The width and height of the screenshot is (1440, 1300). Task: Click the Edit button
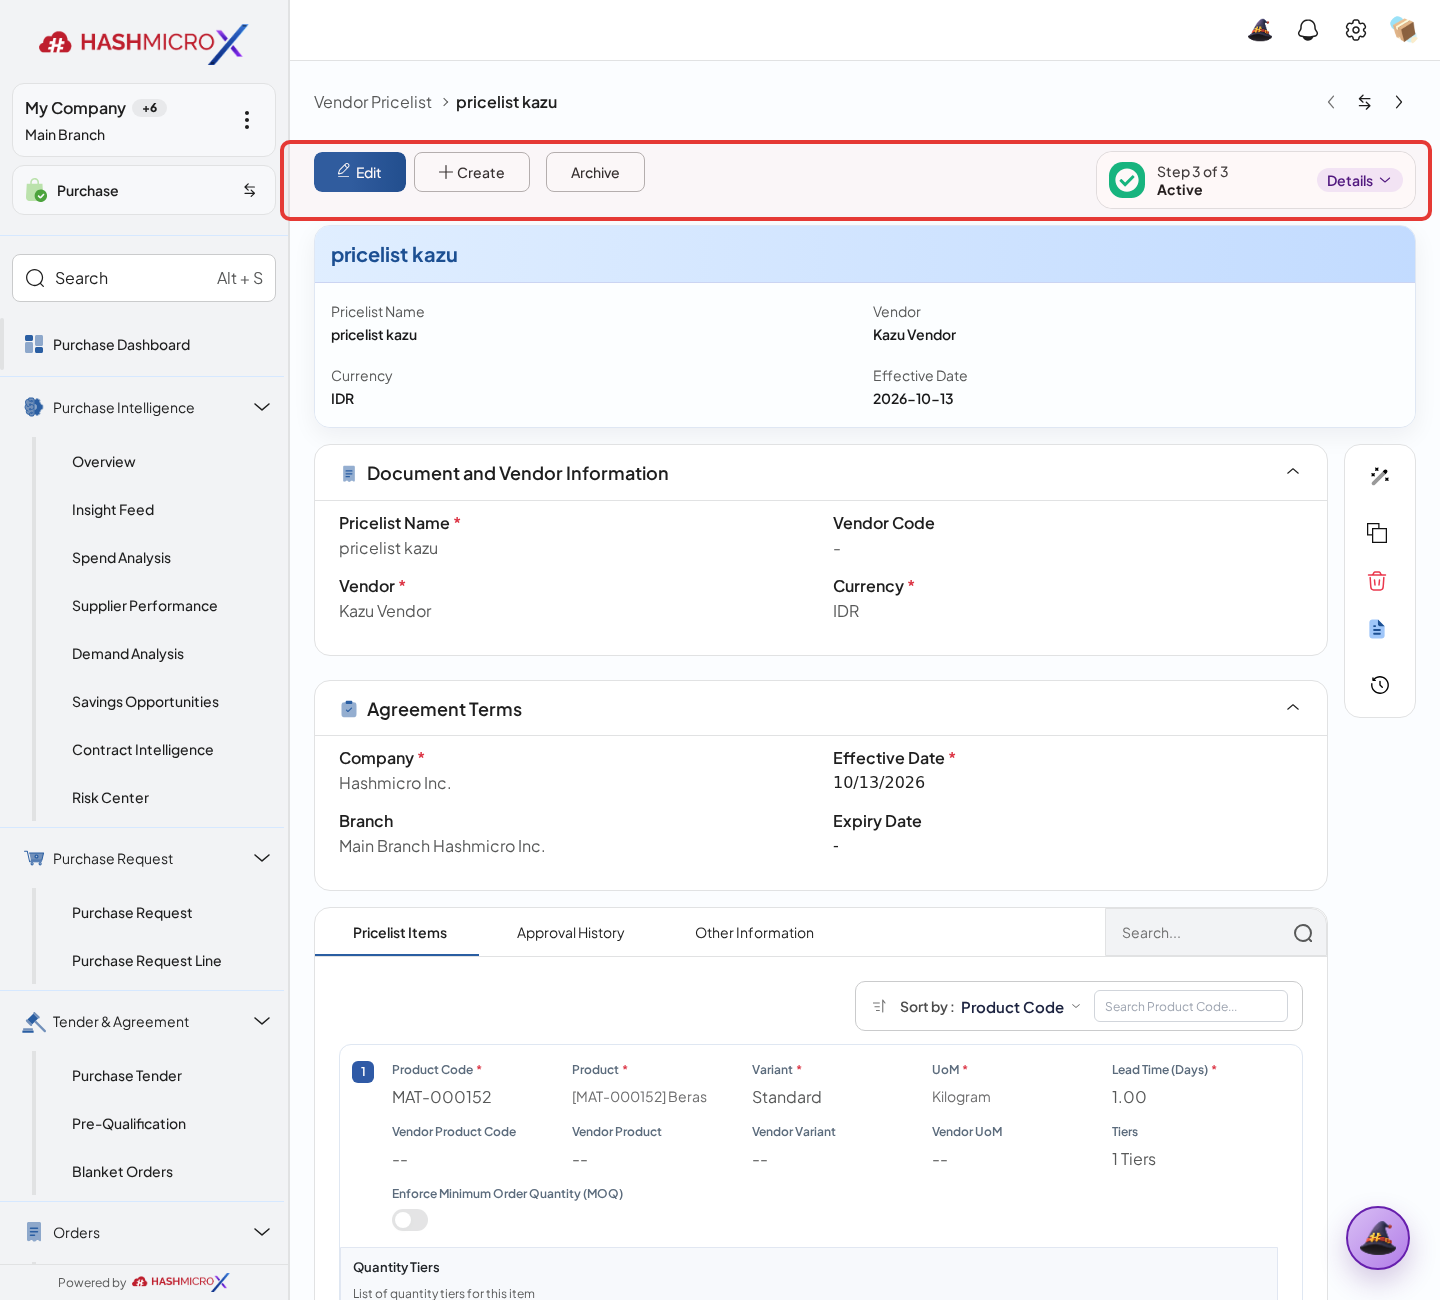[x=360, y=172]
